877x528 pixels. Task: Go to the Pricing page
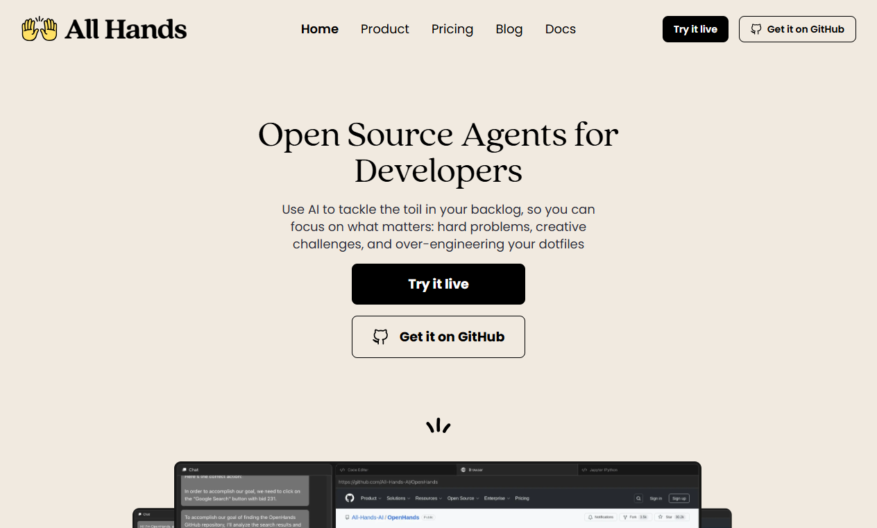(x=452, y=29)
